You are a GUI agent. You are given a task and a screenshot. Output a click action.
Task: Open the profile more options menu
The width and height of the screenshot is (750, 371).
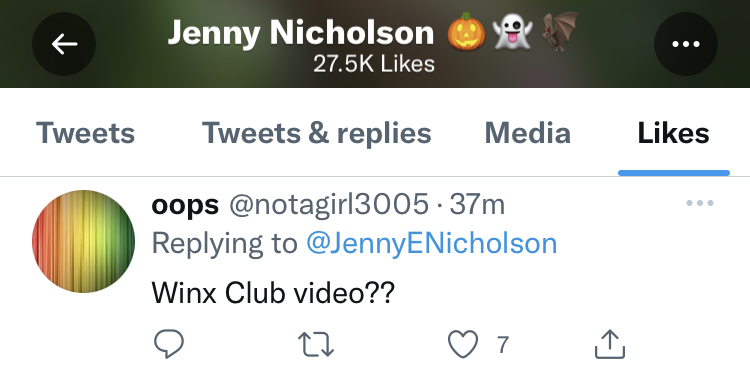click(x=685, y=44)
